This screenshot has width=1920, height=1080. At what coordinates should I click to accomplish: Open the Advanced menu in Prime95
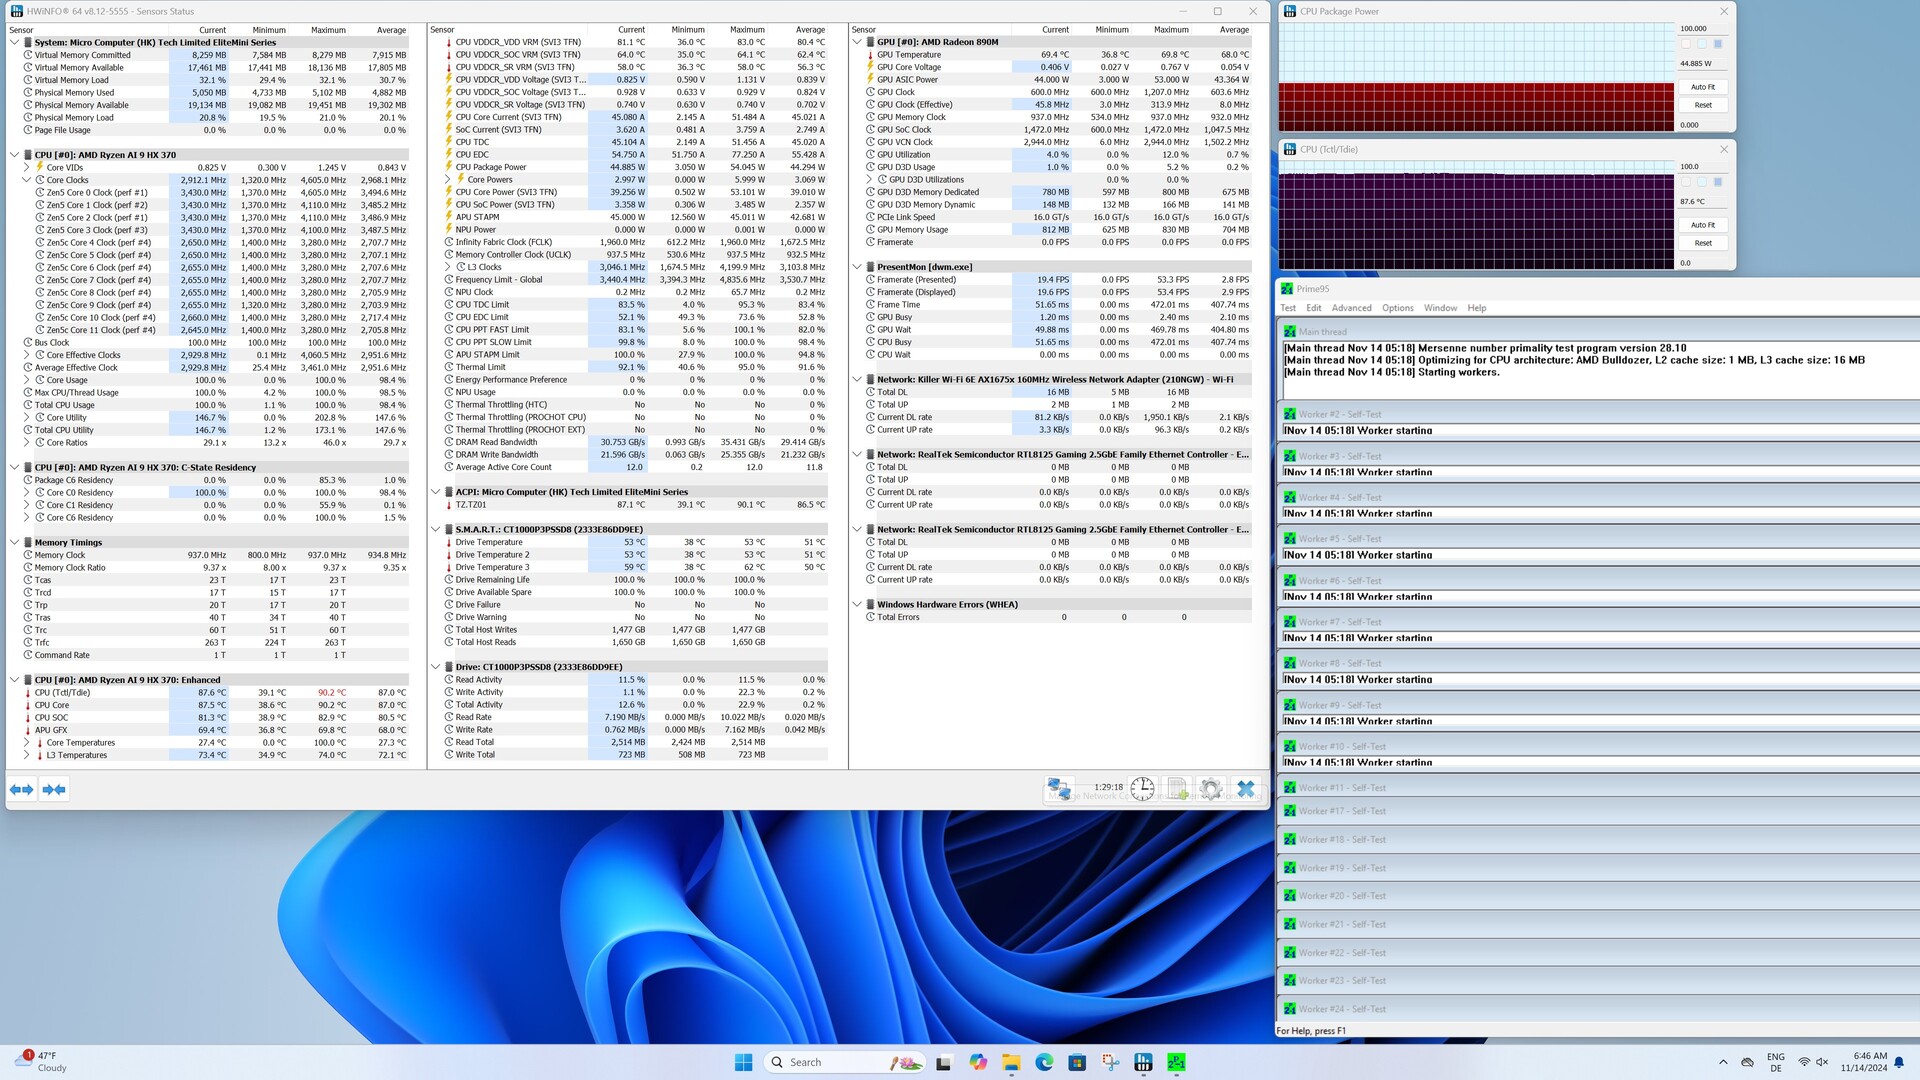click(1351, 308)
